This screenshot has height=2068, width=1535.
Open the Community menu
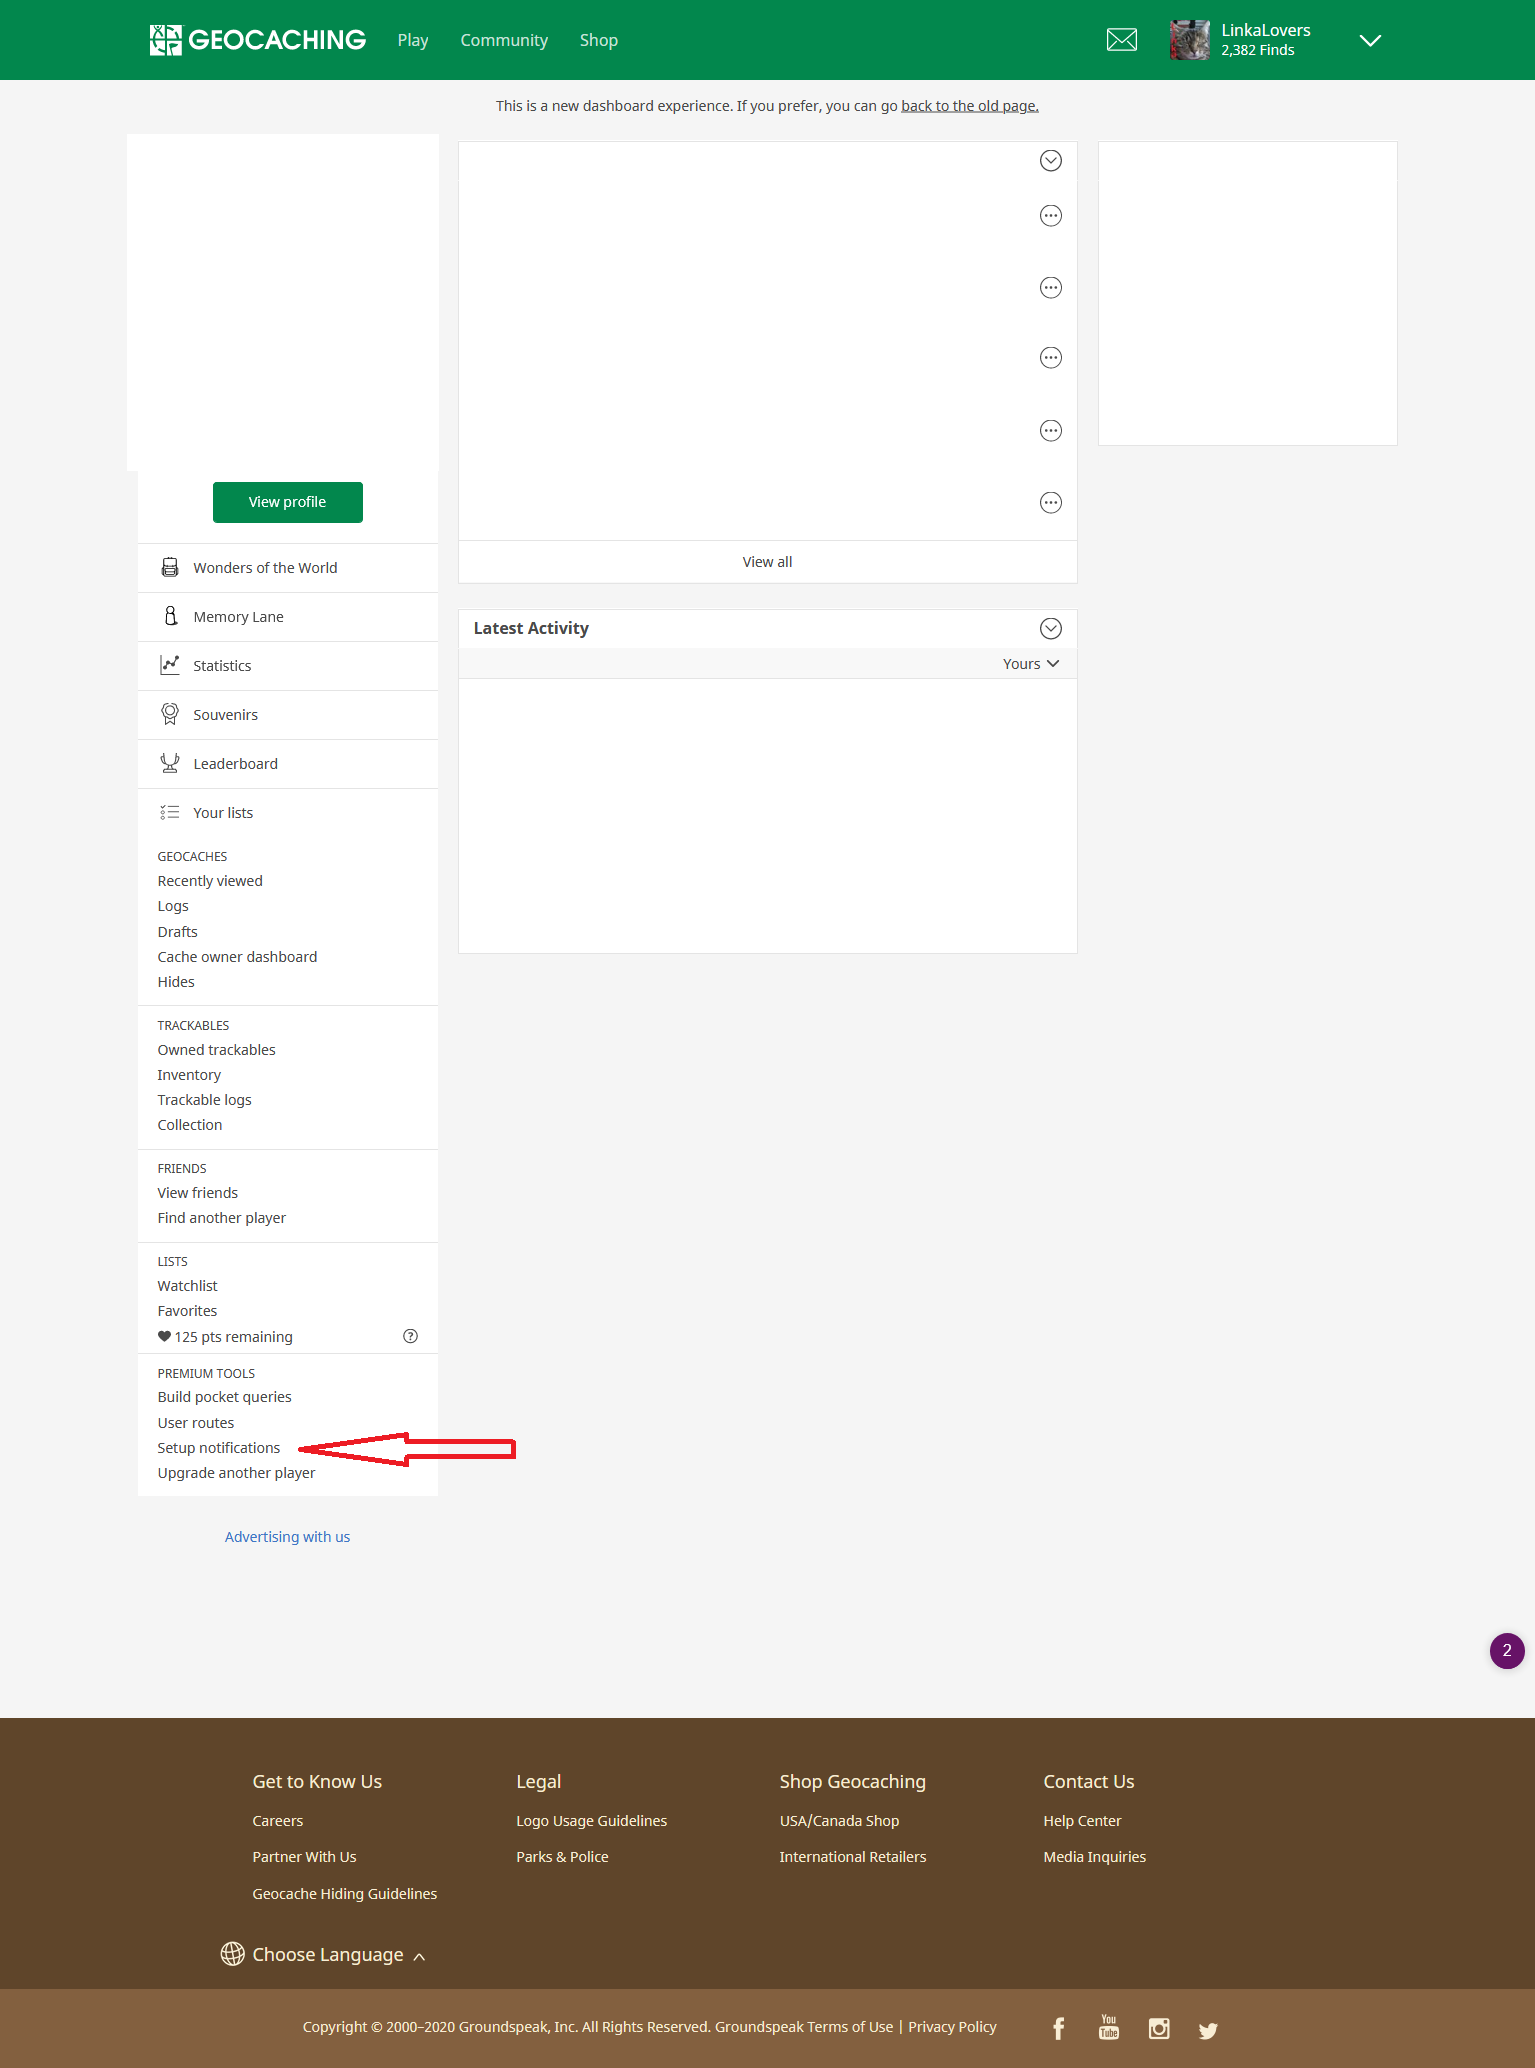[504, 40]
